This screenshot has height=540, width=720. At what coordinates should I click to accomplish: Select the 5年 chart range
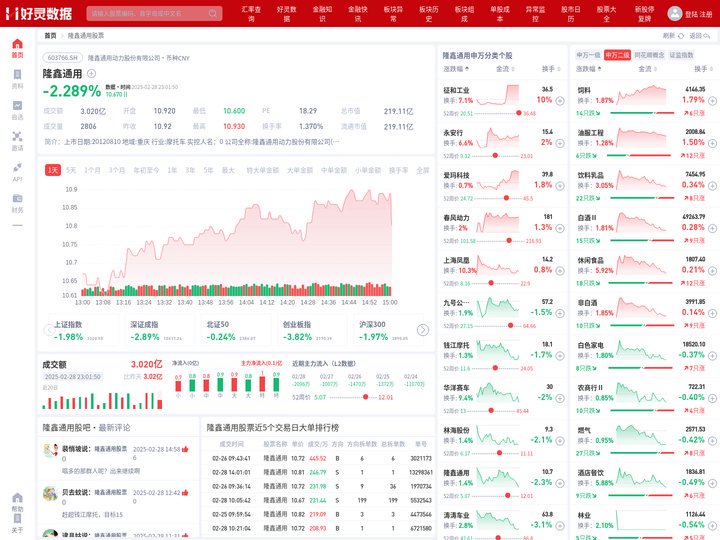point(208,170)
